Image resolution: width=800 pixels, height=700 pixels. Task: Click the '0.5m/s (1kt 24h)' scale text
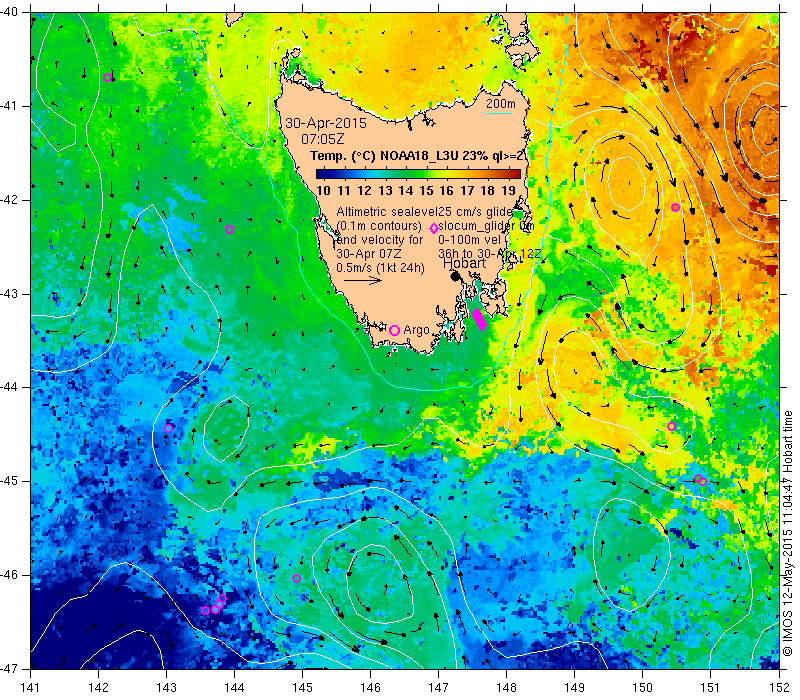[380, 267]
